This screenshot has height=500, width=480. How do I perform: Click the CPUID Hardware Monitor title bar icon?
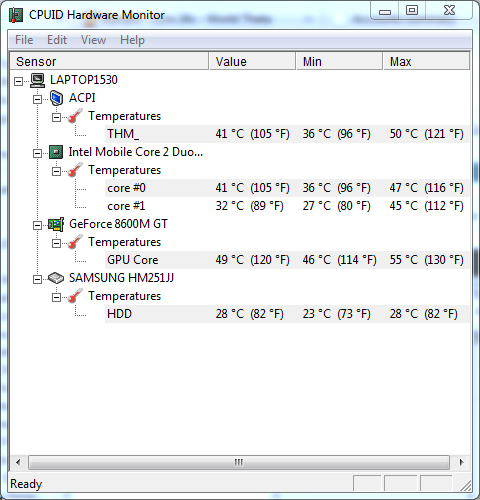point(16,15)
